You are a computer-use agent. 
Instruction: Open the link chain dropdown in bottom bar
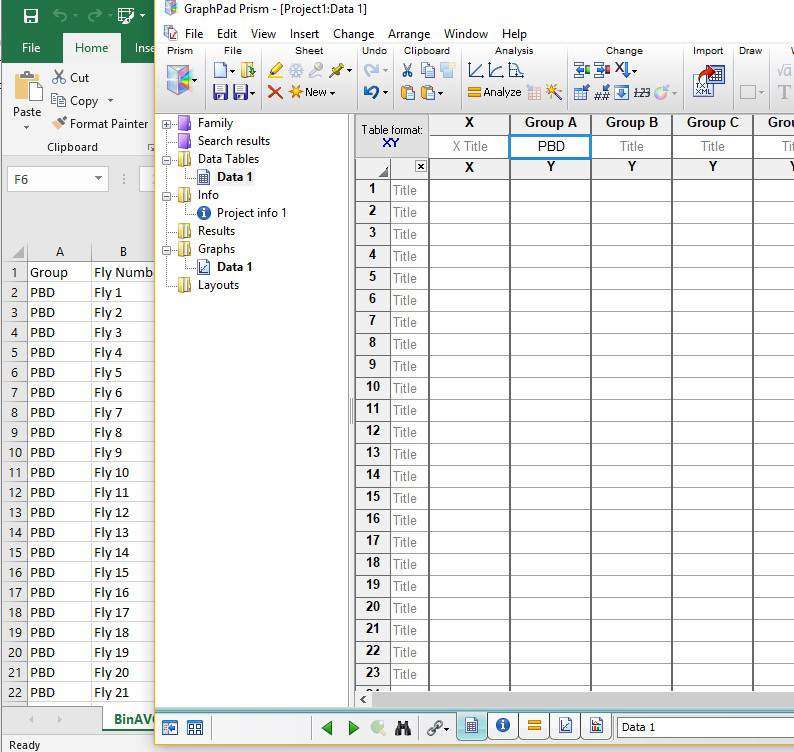point(447,730)
